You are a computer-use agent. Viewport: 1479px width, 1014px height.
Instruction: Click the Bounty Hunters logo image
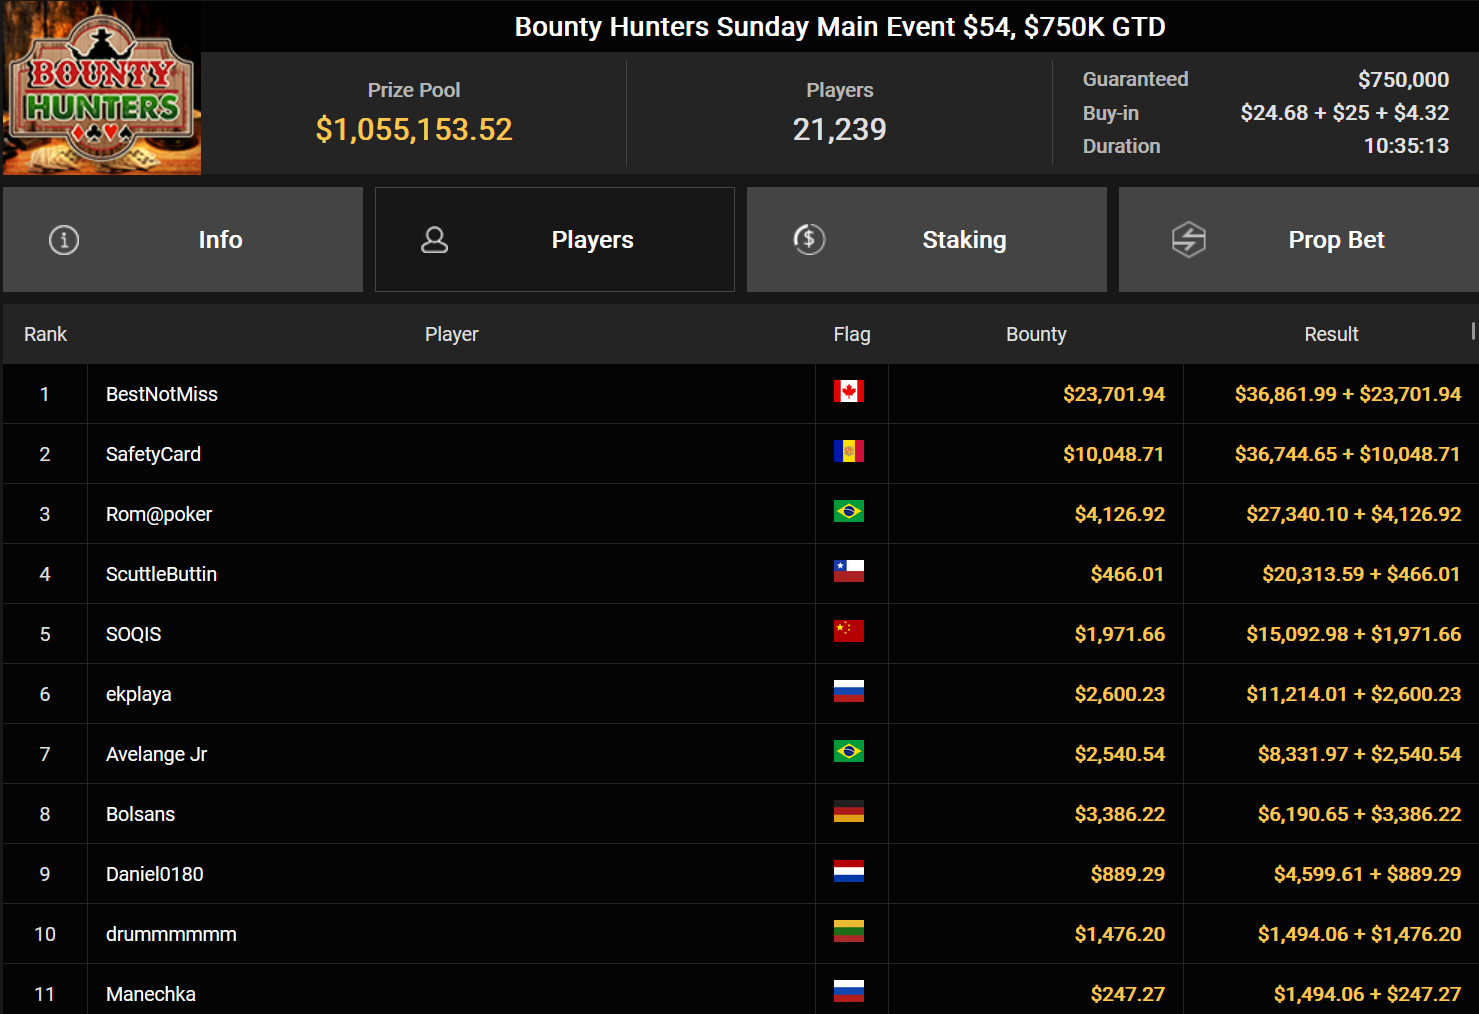(x=102, y=88)
